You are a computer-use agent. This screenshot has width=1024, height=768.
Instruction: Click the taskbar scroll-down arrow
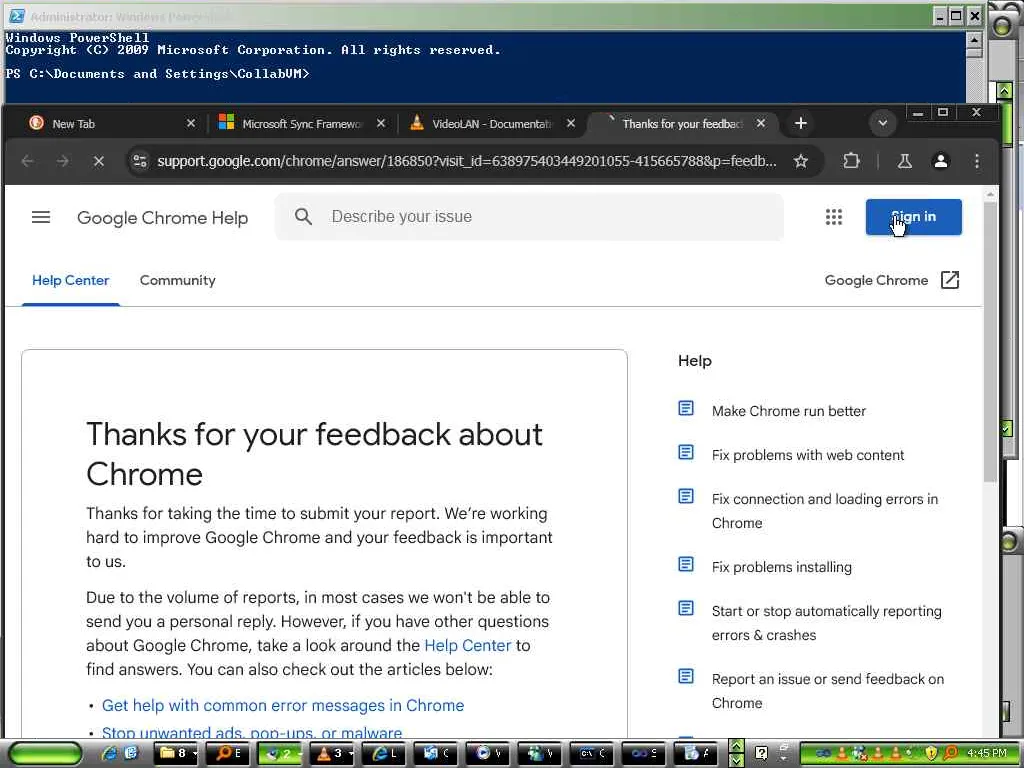click(x=736, y=760)
